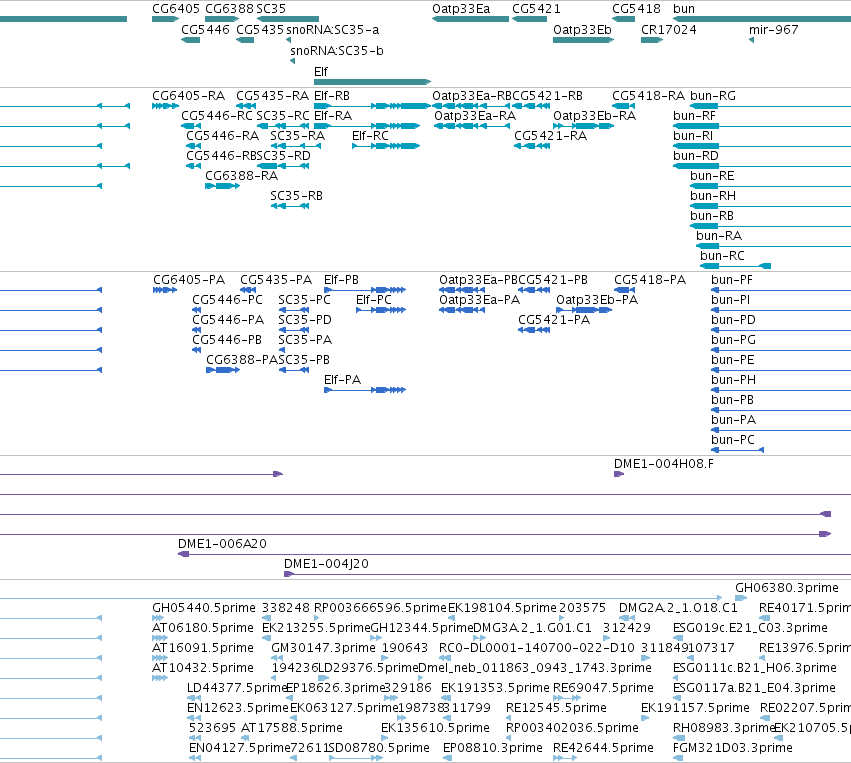
Task: Select transcript CG6388-RA
Action: pyautogui.click(x=223, y=186)
